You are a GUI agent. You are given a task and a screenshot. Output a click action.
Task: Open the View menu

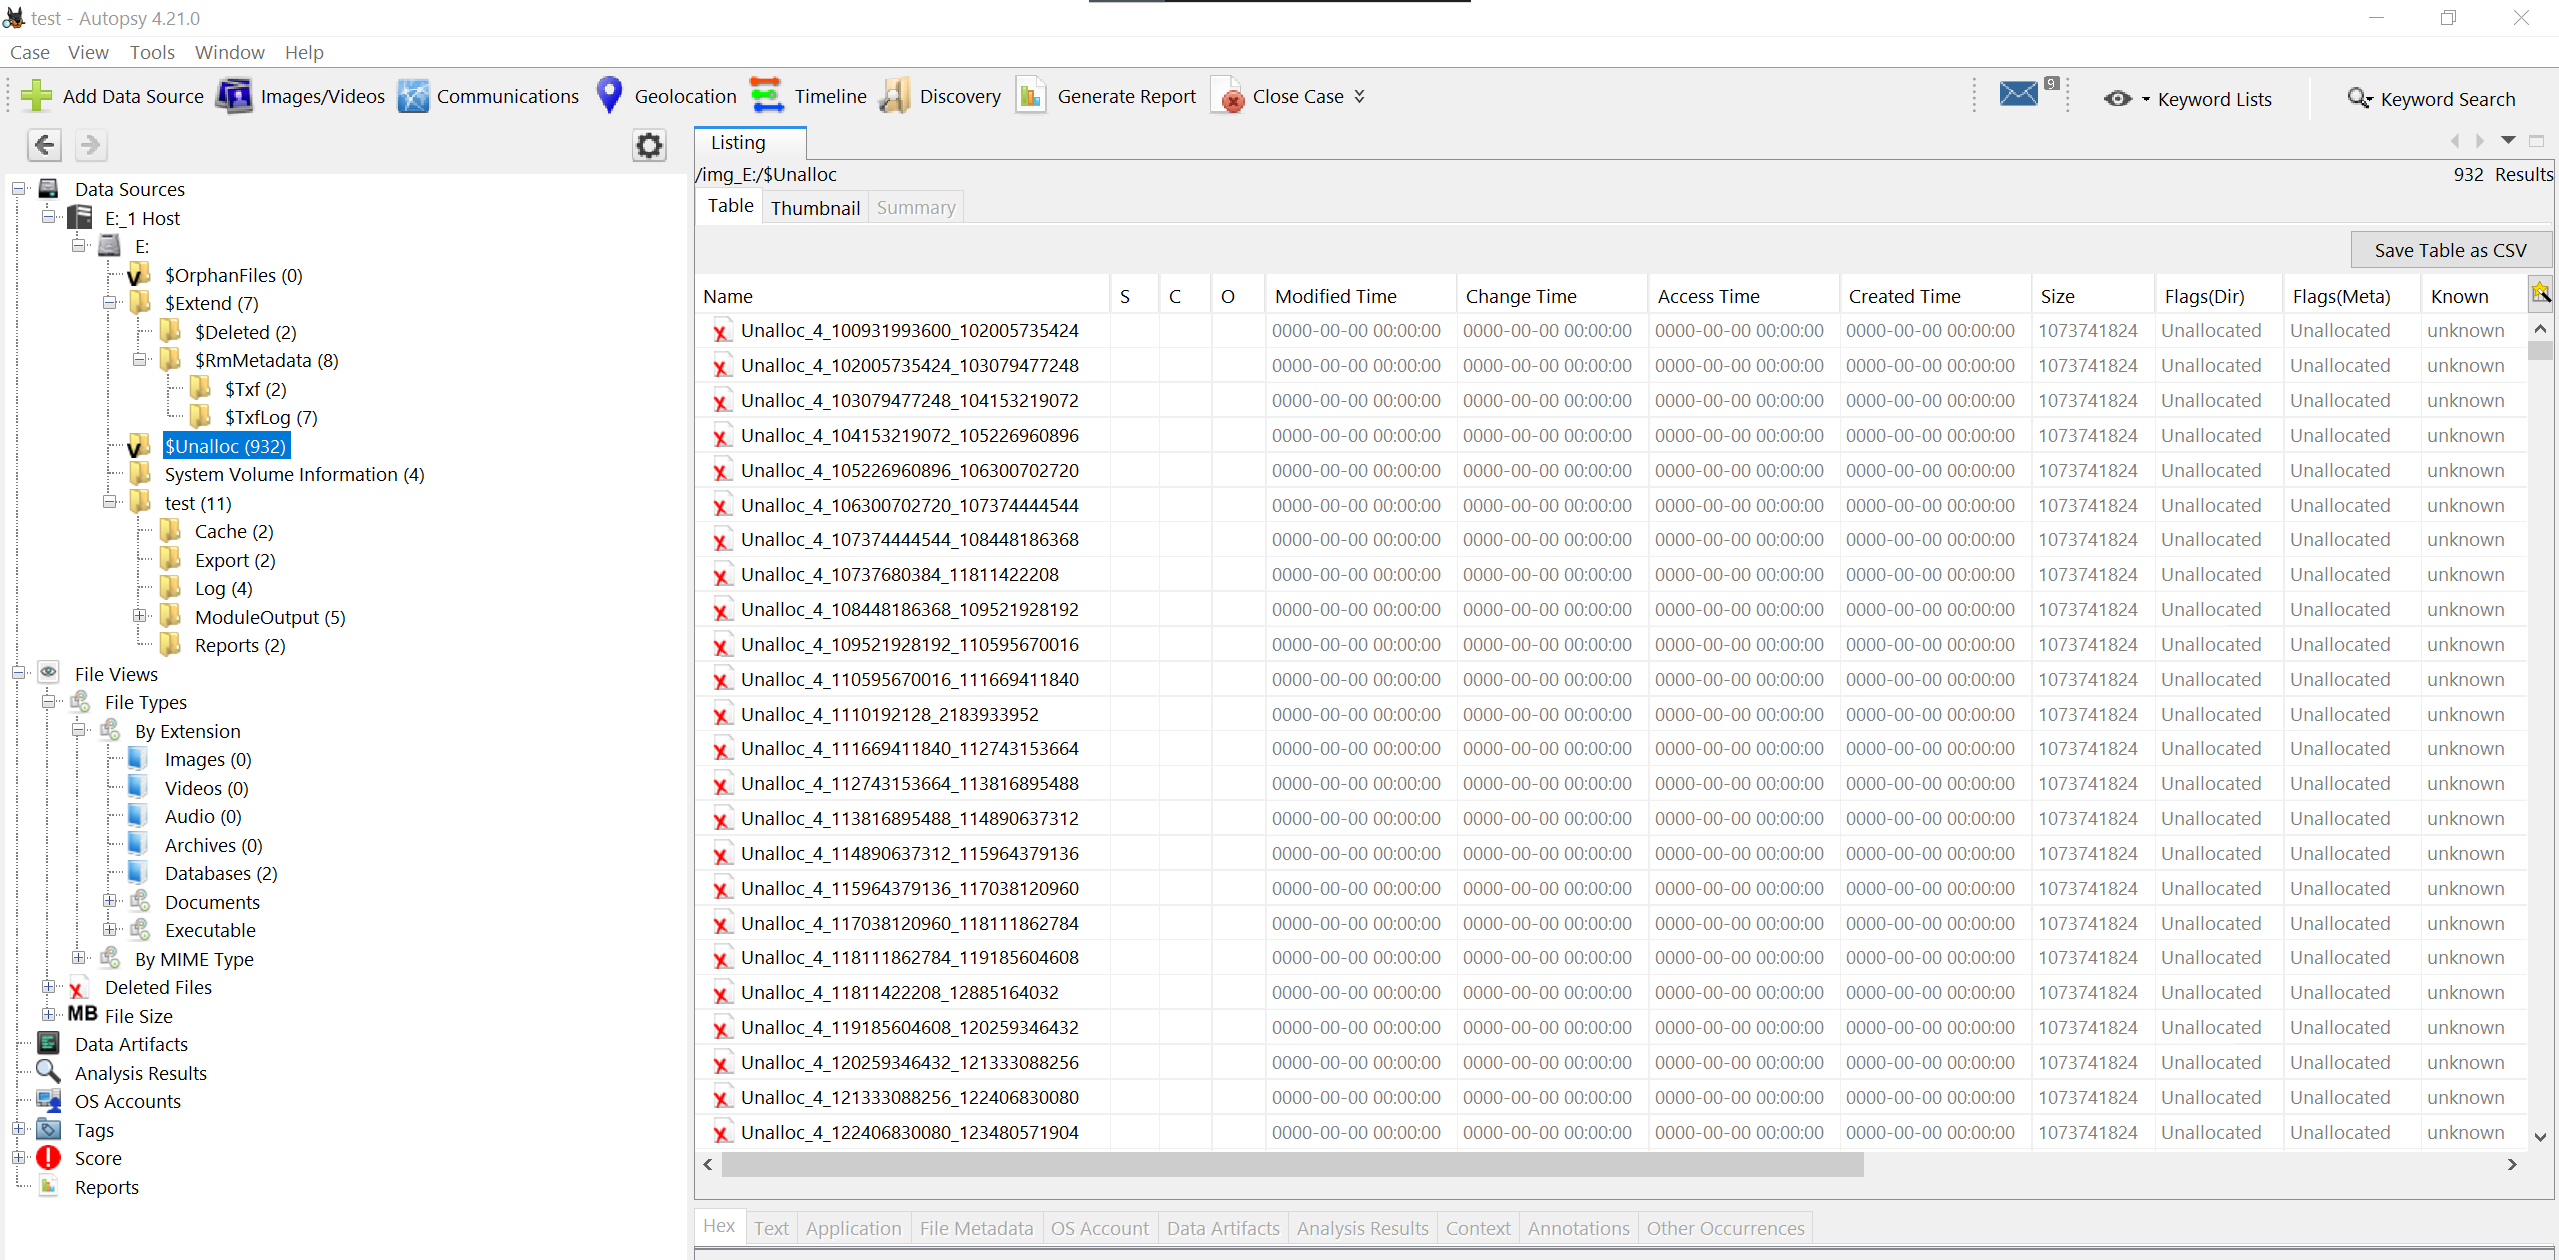[x=88, y=52]
